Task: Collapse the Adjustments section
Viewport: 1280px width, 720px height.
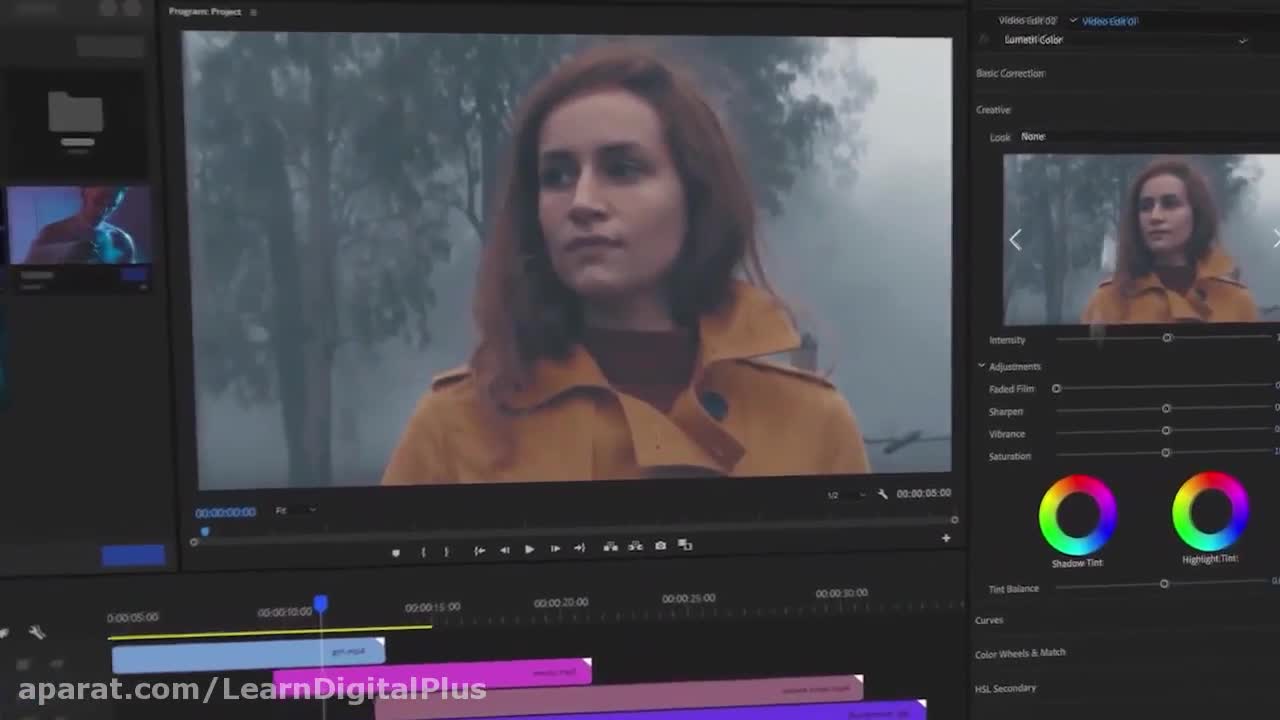Action: 981,366
